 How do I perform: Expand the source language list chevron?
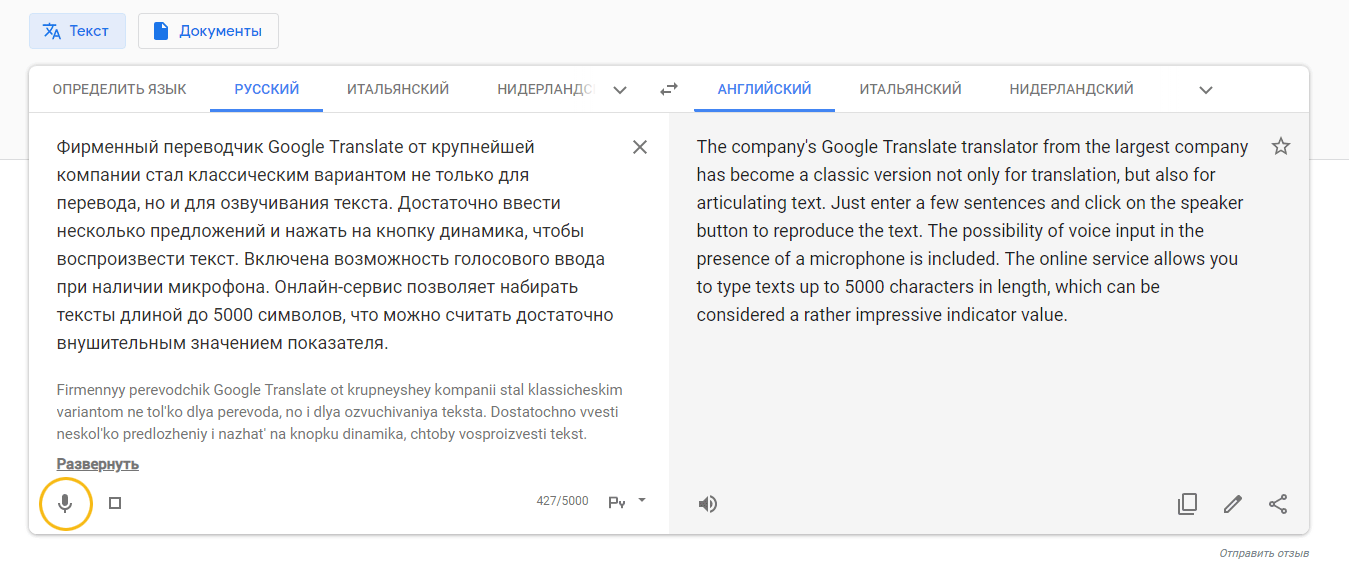pyautogui.click(x=620, y=90)
